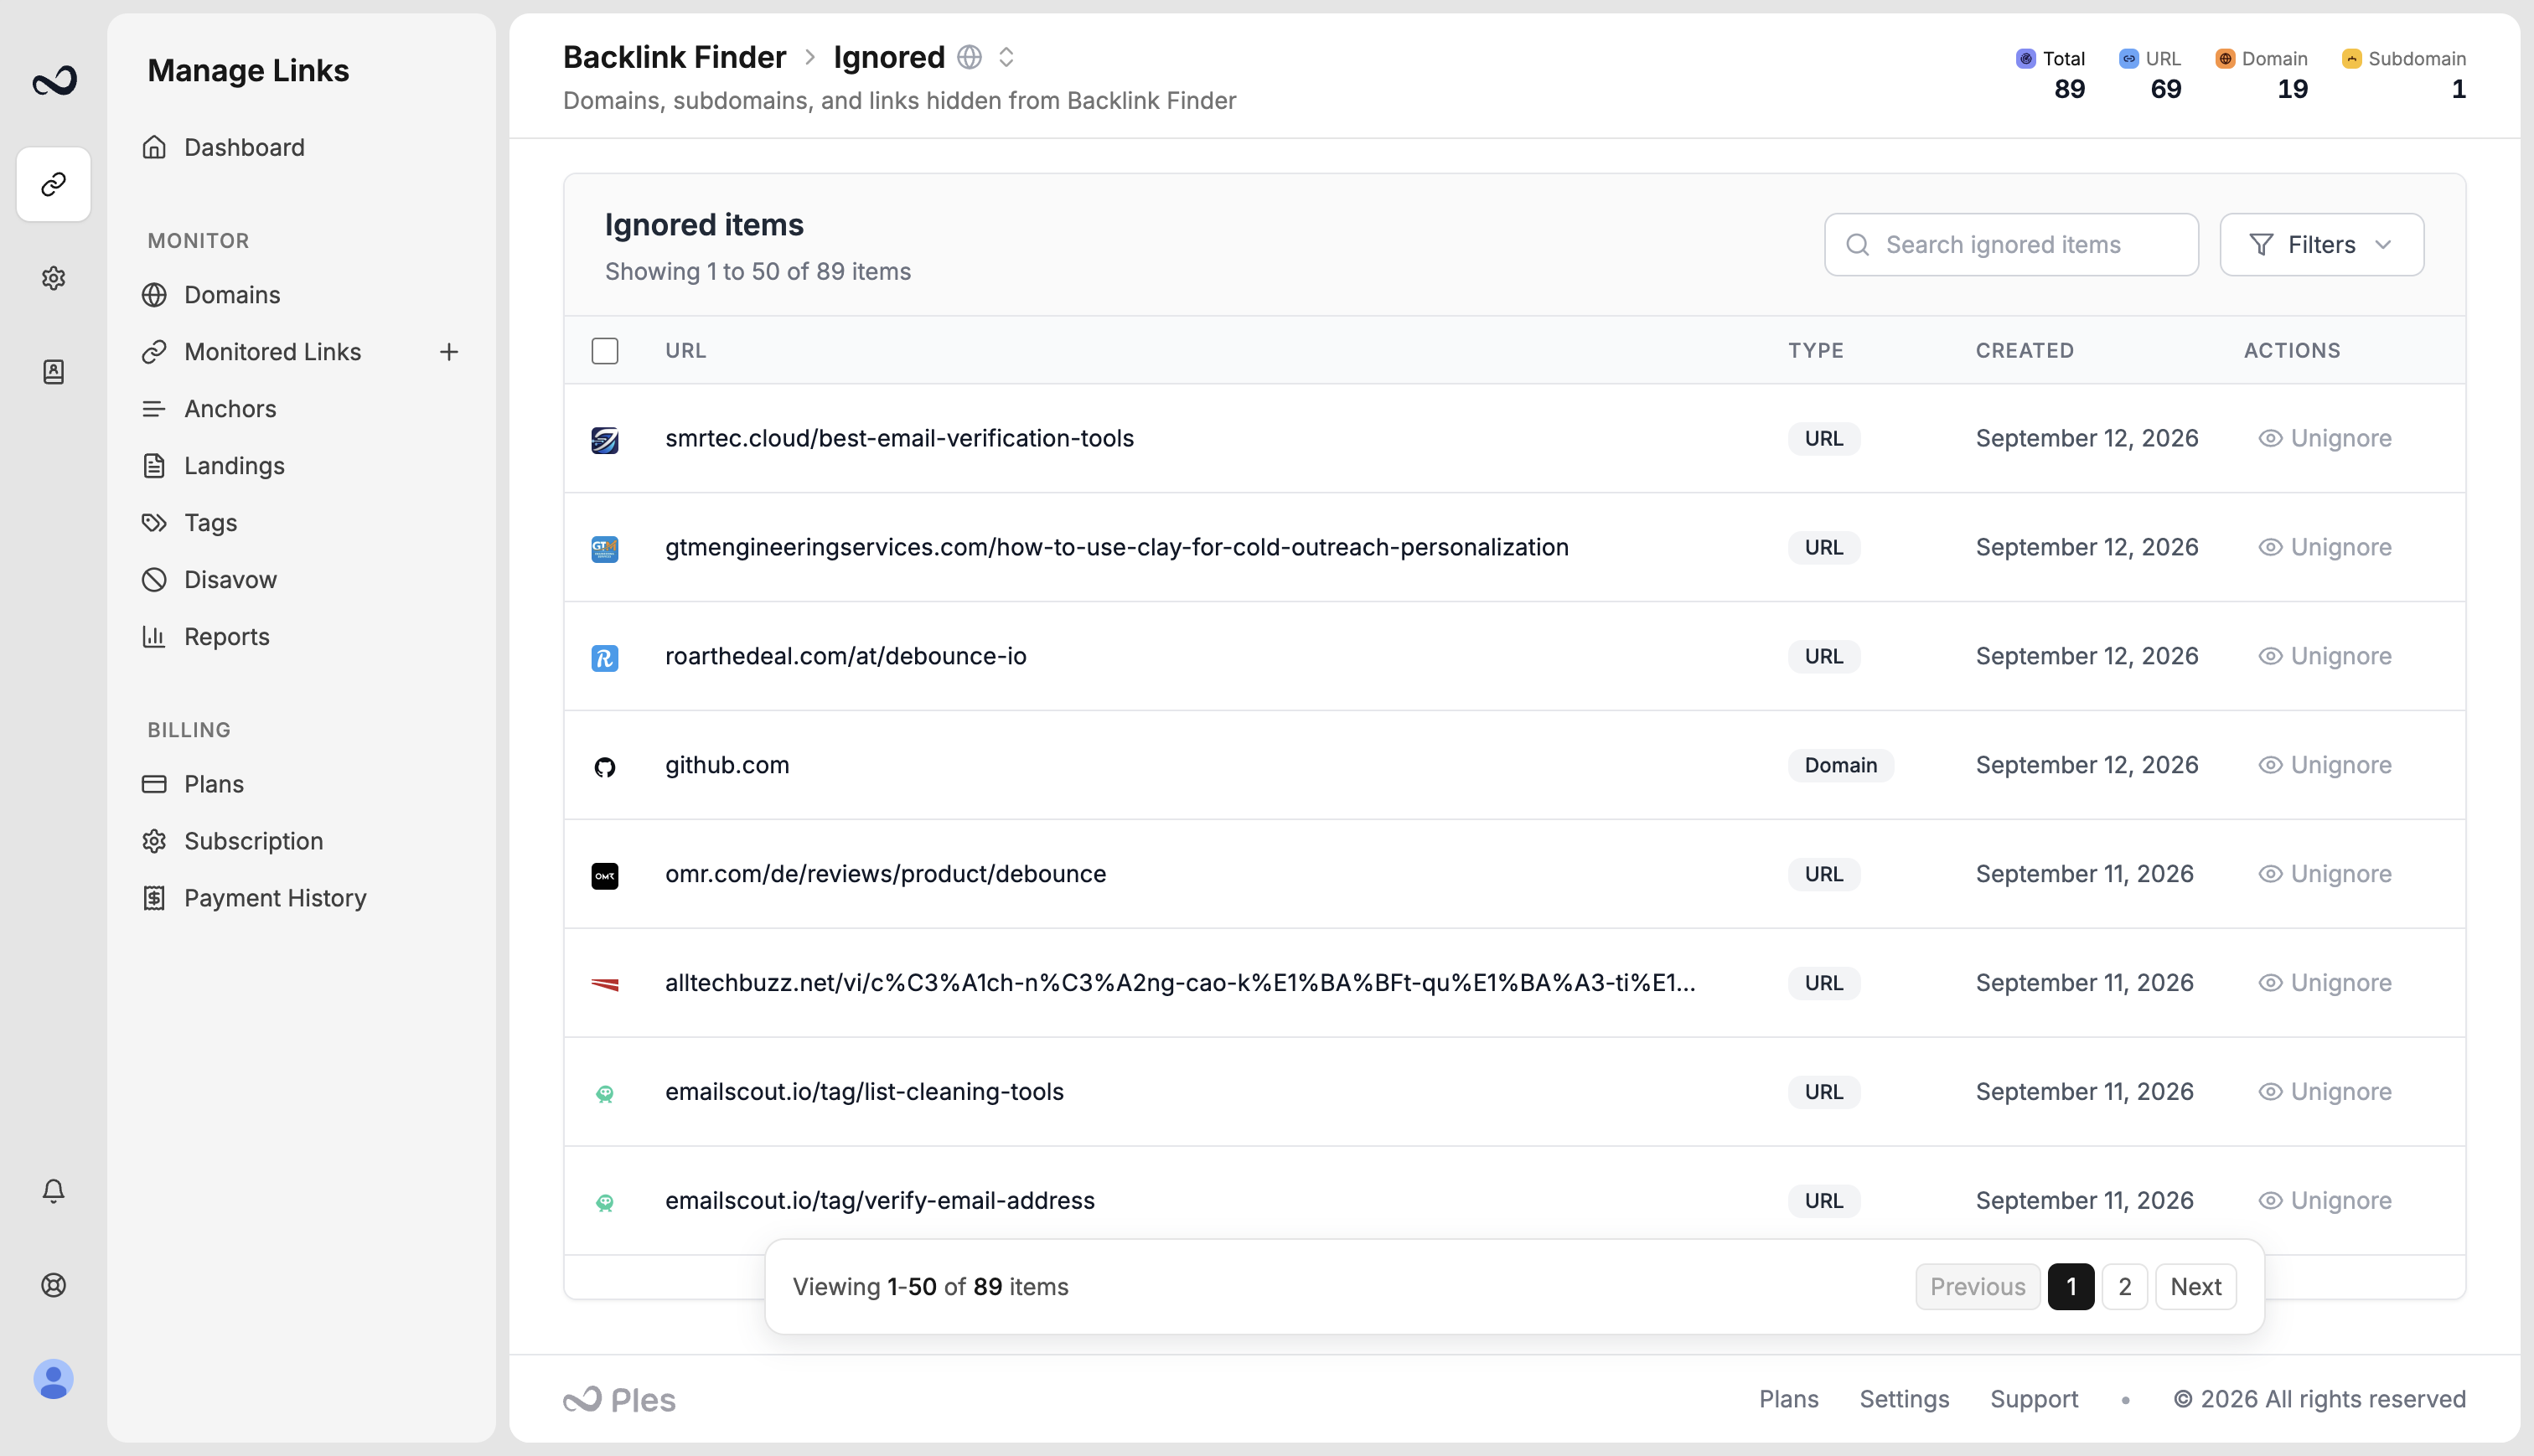Click the globe icon next to Ignored
The width and height of the screenshot is (2534, 1456).
coord(969,57)
